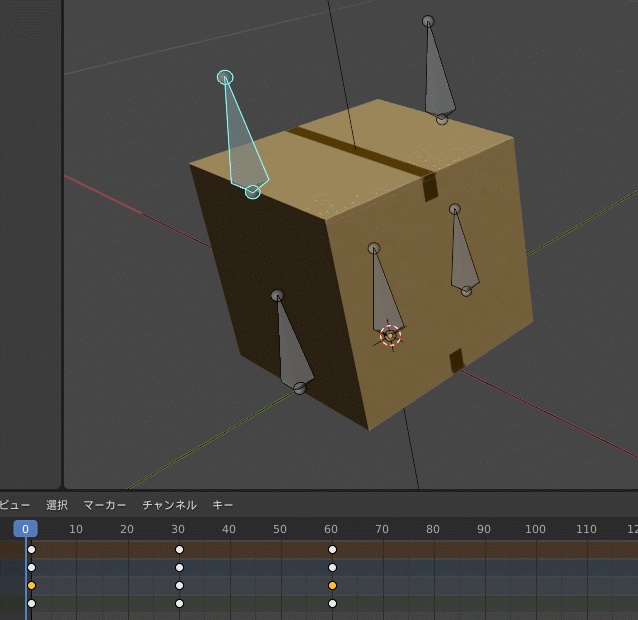
Task: Select the bone on the box's dark left face
Action: pos(291,348)
